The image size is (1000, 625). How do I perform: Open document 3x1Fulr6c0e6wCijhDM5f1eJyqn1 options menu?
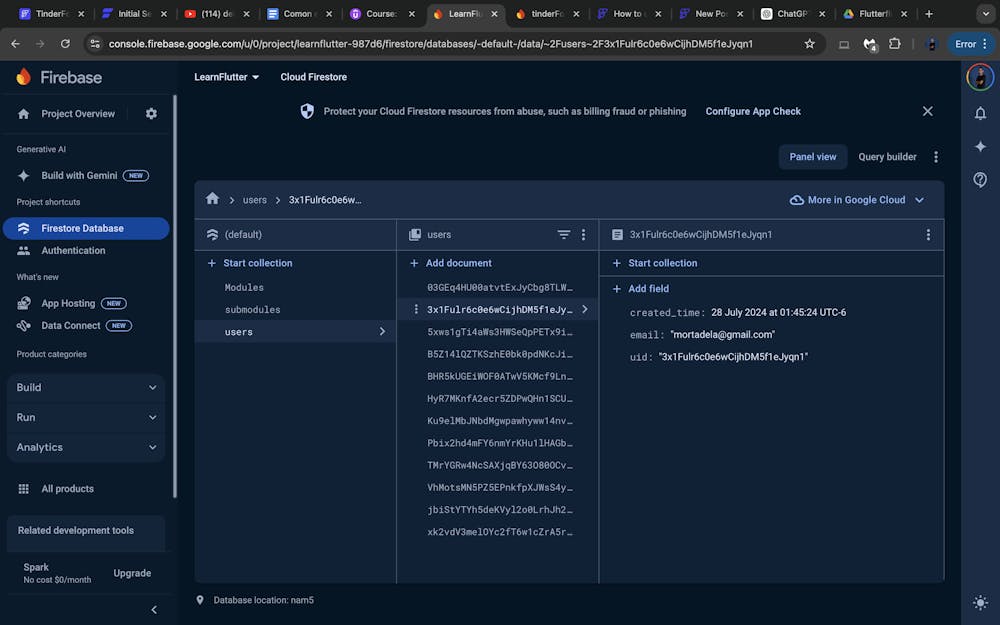(928, 235)
